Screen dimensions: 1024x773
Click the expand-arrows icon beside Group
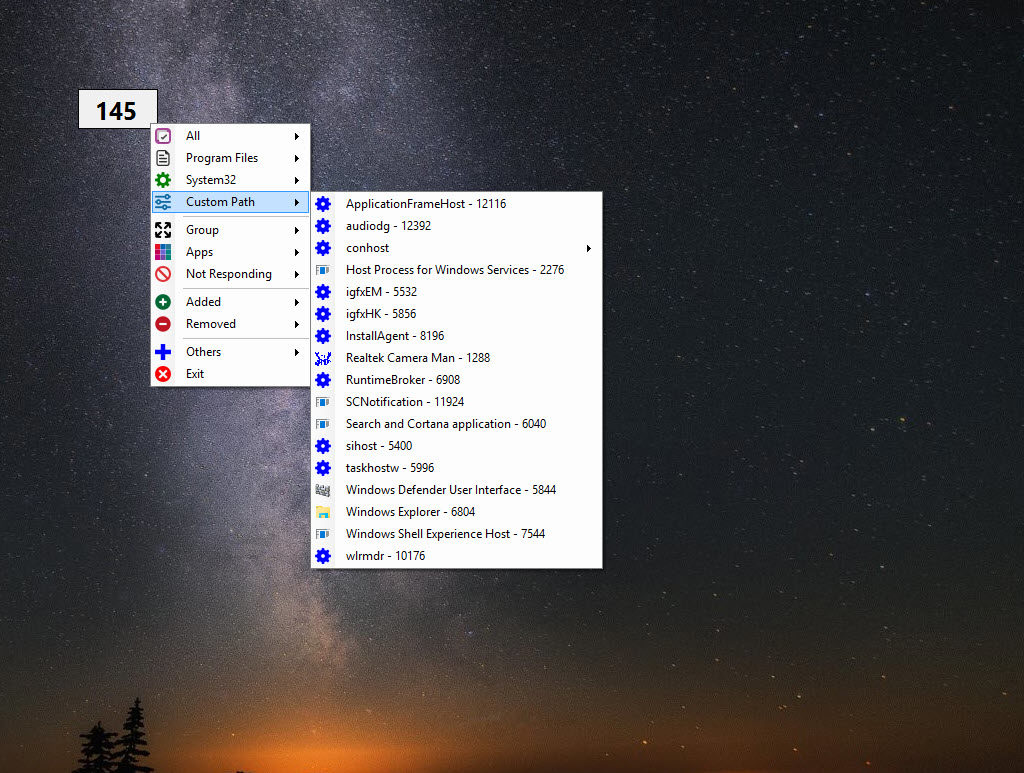pyautogui.click(x=163, y=230)
